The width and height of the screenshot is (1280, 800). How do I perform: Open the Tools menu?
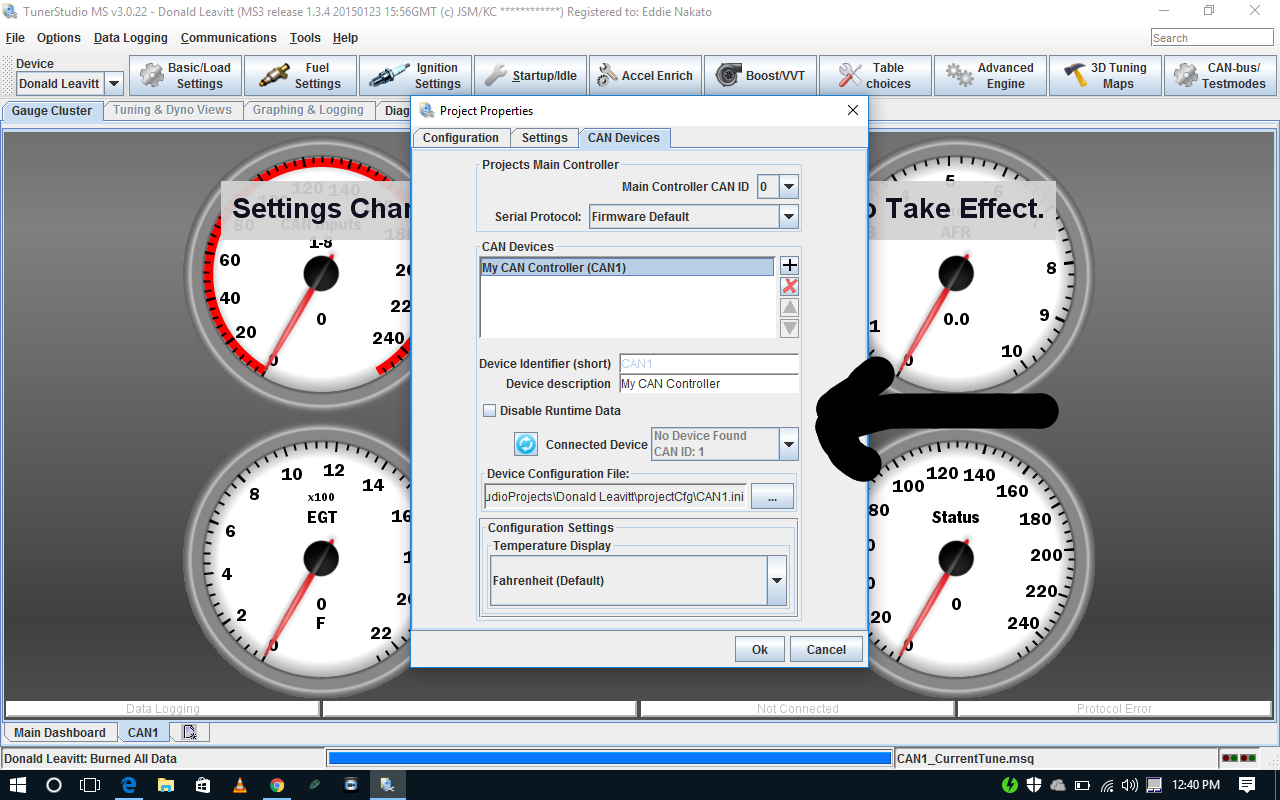(305, 38)
